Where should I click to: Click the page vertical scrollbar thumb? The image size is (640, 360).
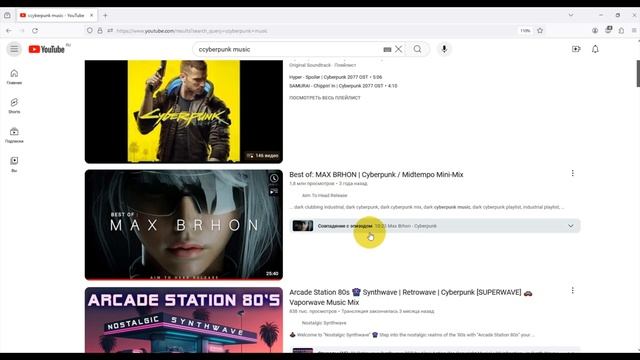(638, 73)
